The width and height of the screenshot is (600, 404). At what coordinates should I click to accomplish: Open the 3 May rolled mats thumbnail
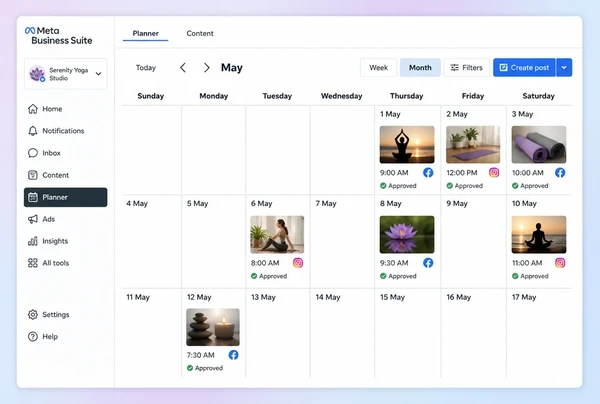[x=539, y=145]
